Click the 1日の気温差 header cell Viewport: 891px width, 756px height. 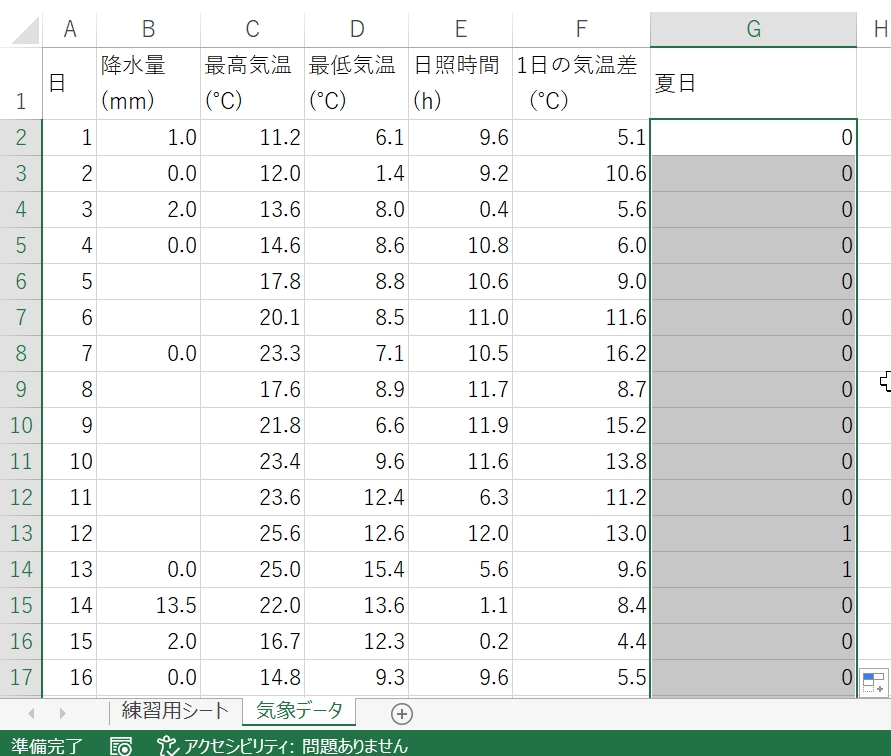point(581,84)
